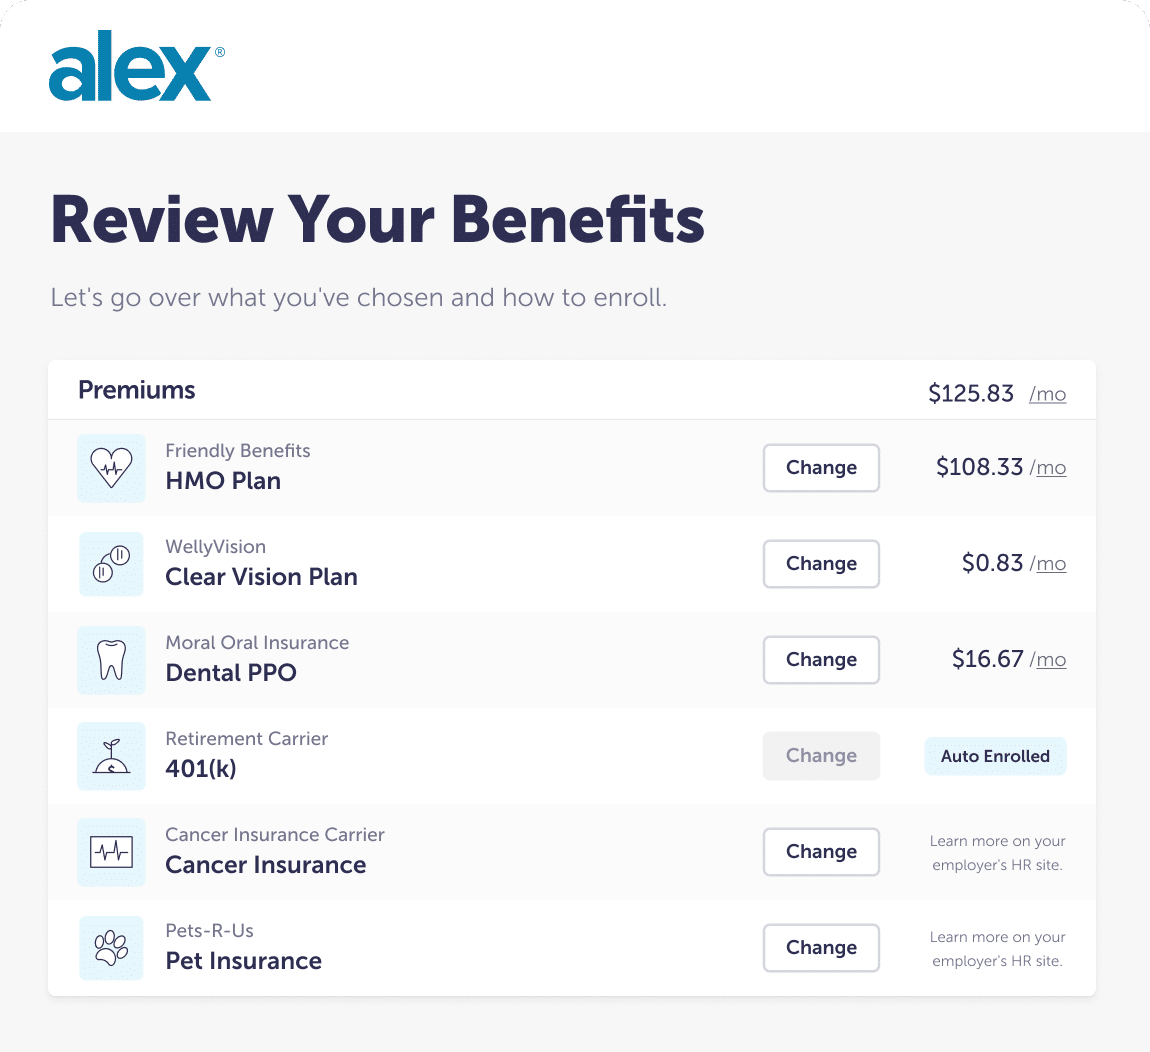Image resolution: width=1150 pixels, height=1052 pixels.
Task: Click the WellyVision carrier icon thumbnail
Action: point(111,564)
